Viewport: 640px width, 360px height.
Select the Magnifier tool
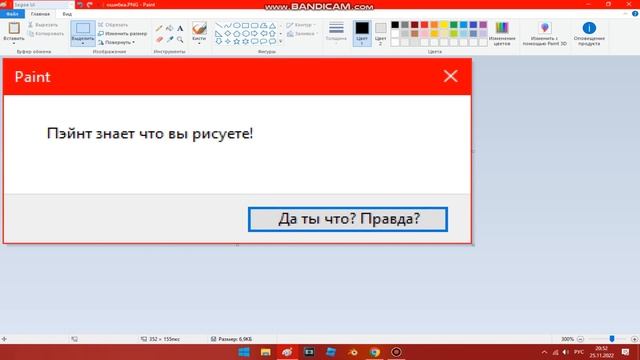click(180, 39)
